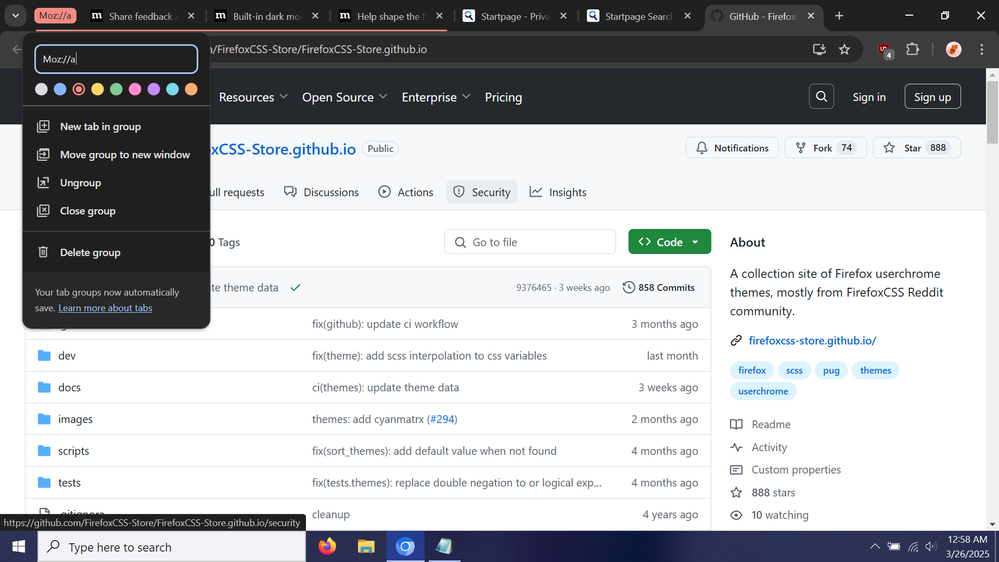Choose the green group color
The width and height of the screenshot is (999, 562).
[x=116, y=89]
